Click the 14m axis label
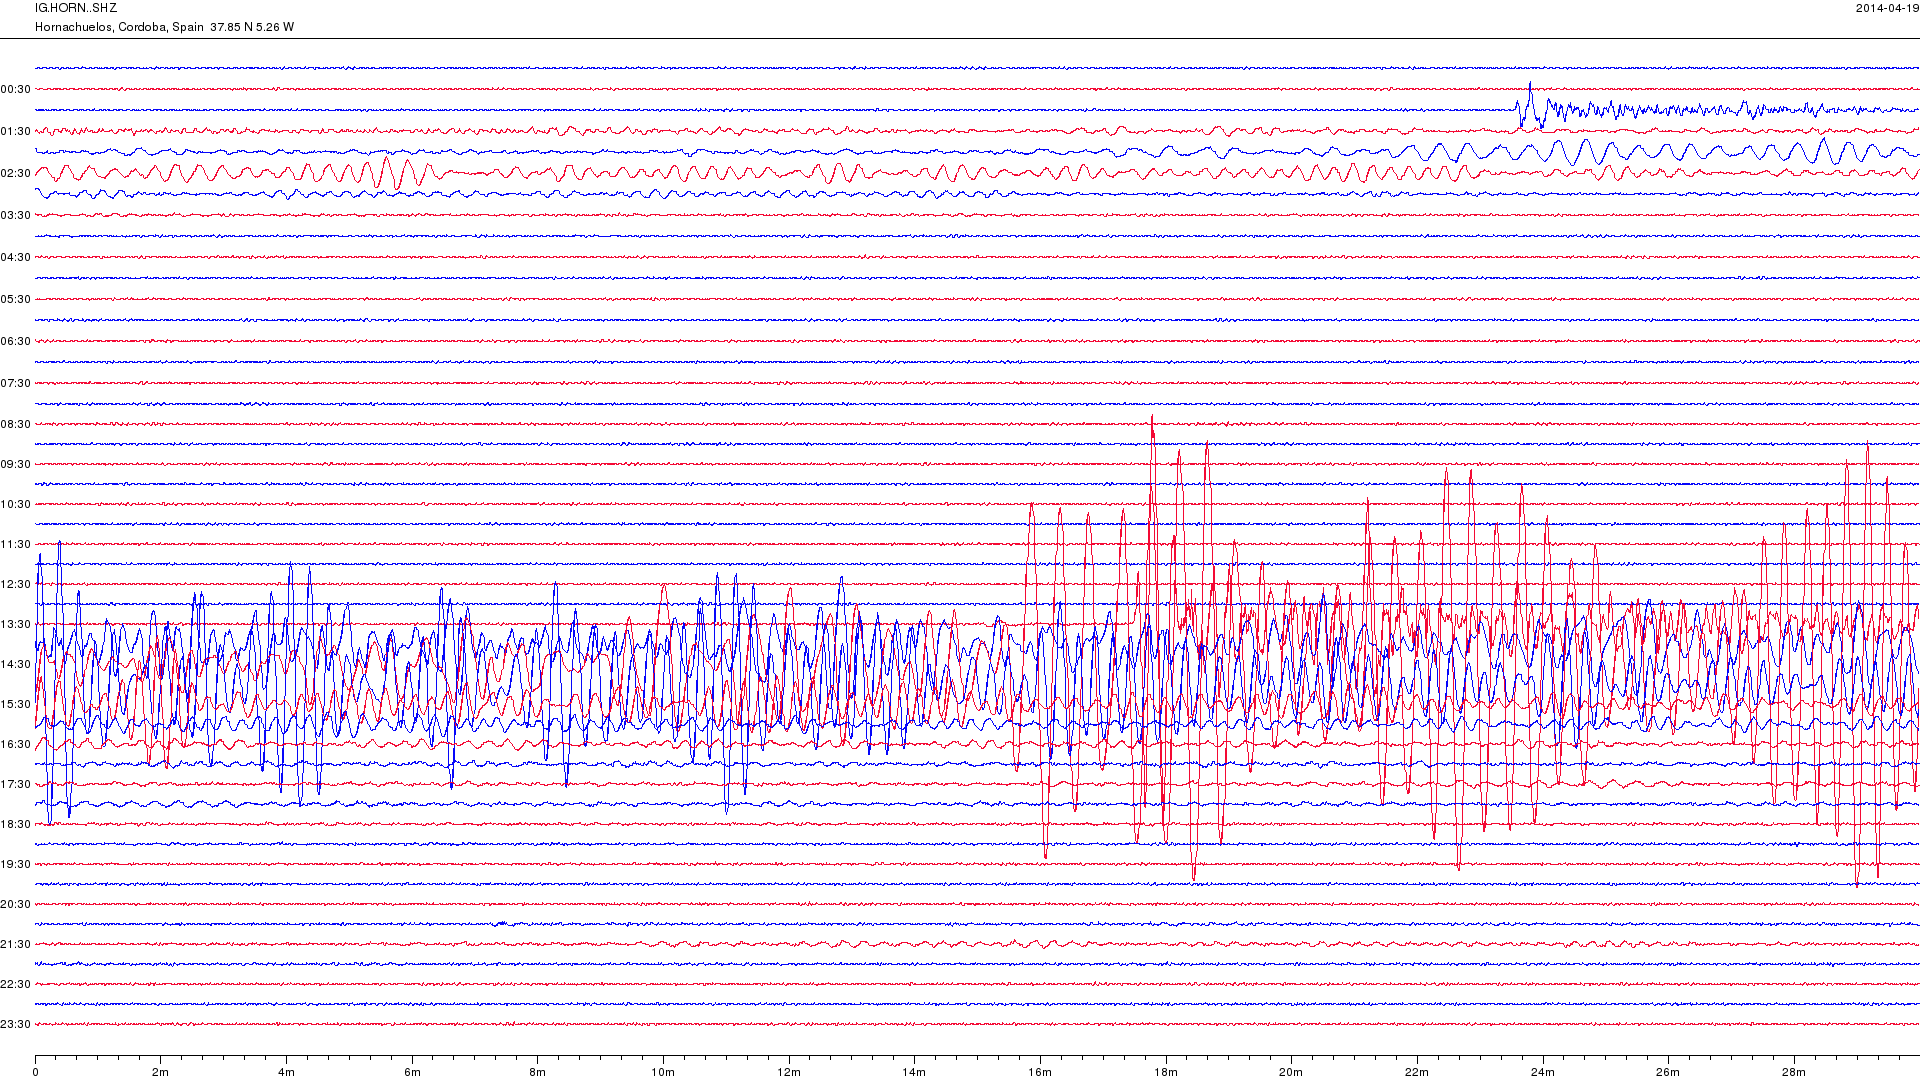 914,1072
